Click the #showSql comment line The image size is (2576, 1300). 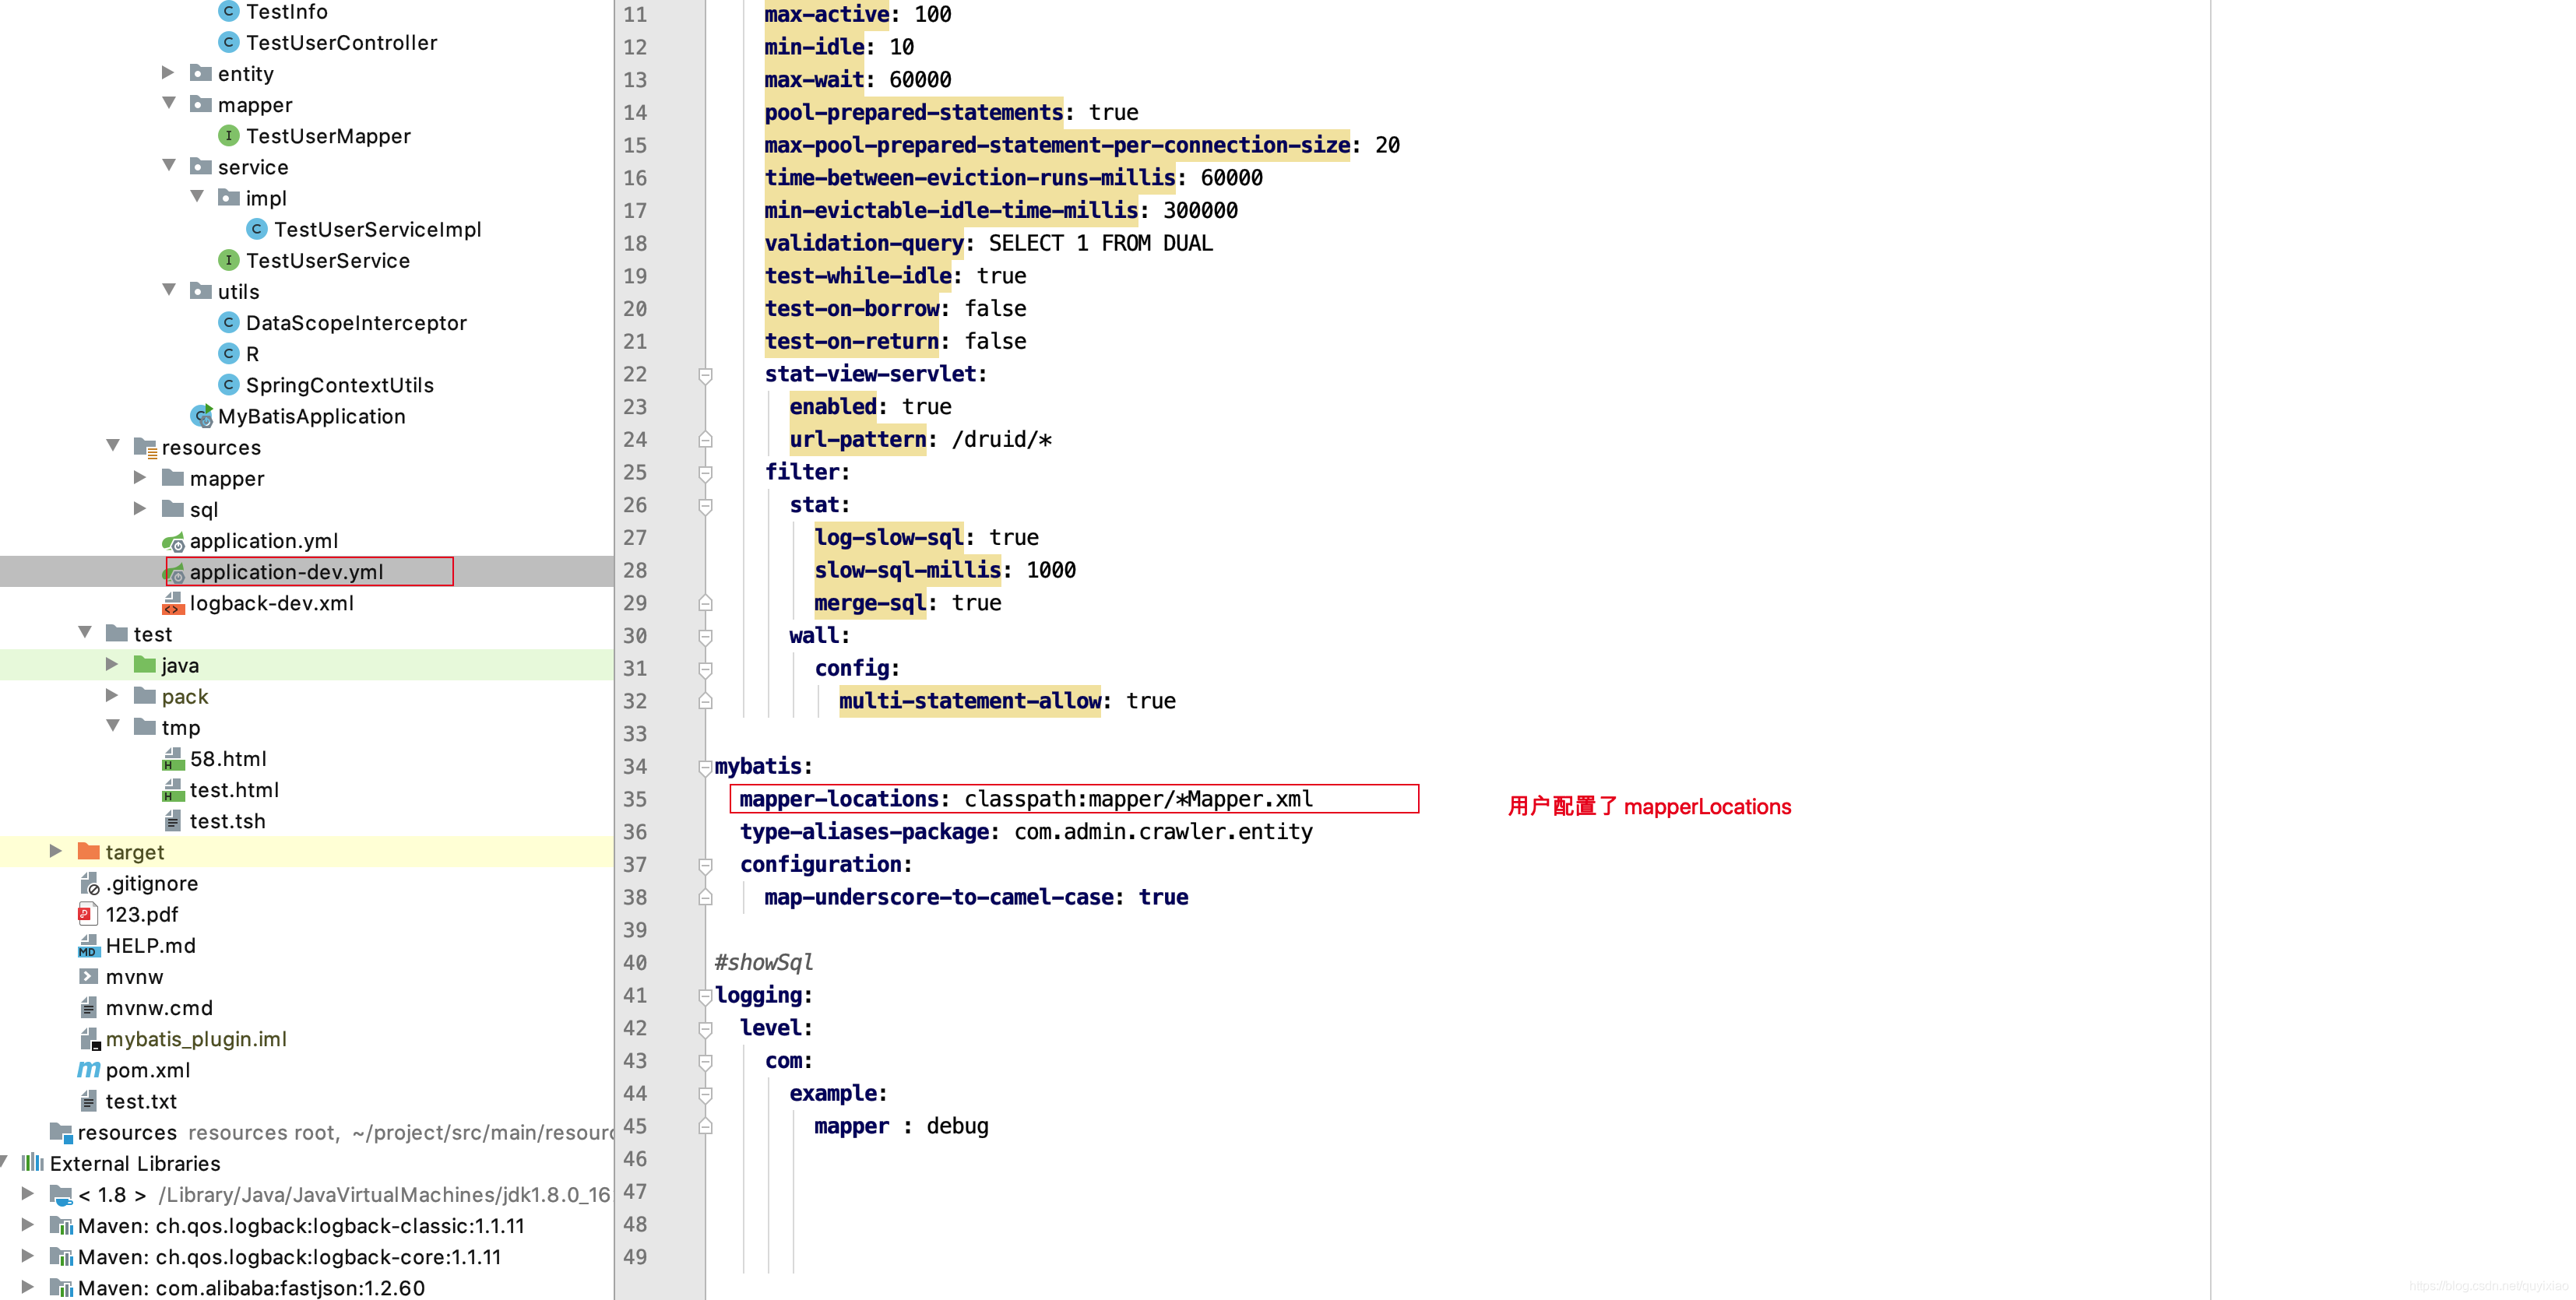pos(763,962)
